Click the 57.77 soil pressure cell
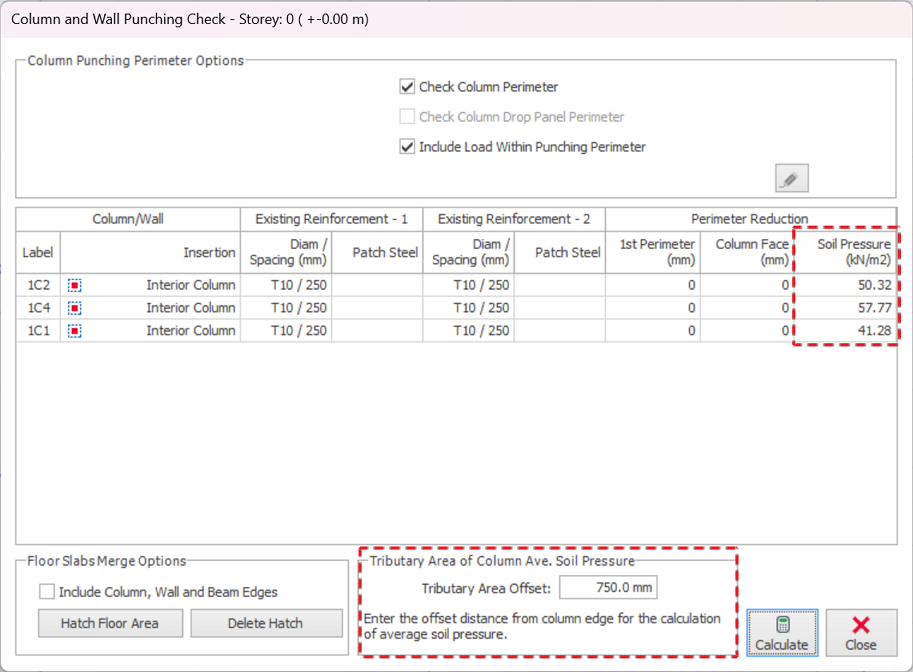Image resolution: width=913 pixels, height=672 pixels. (x=846, y=308)
